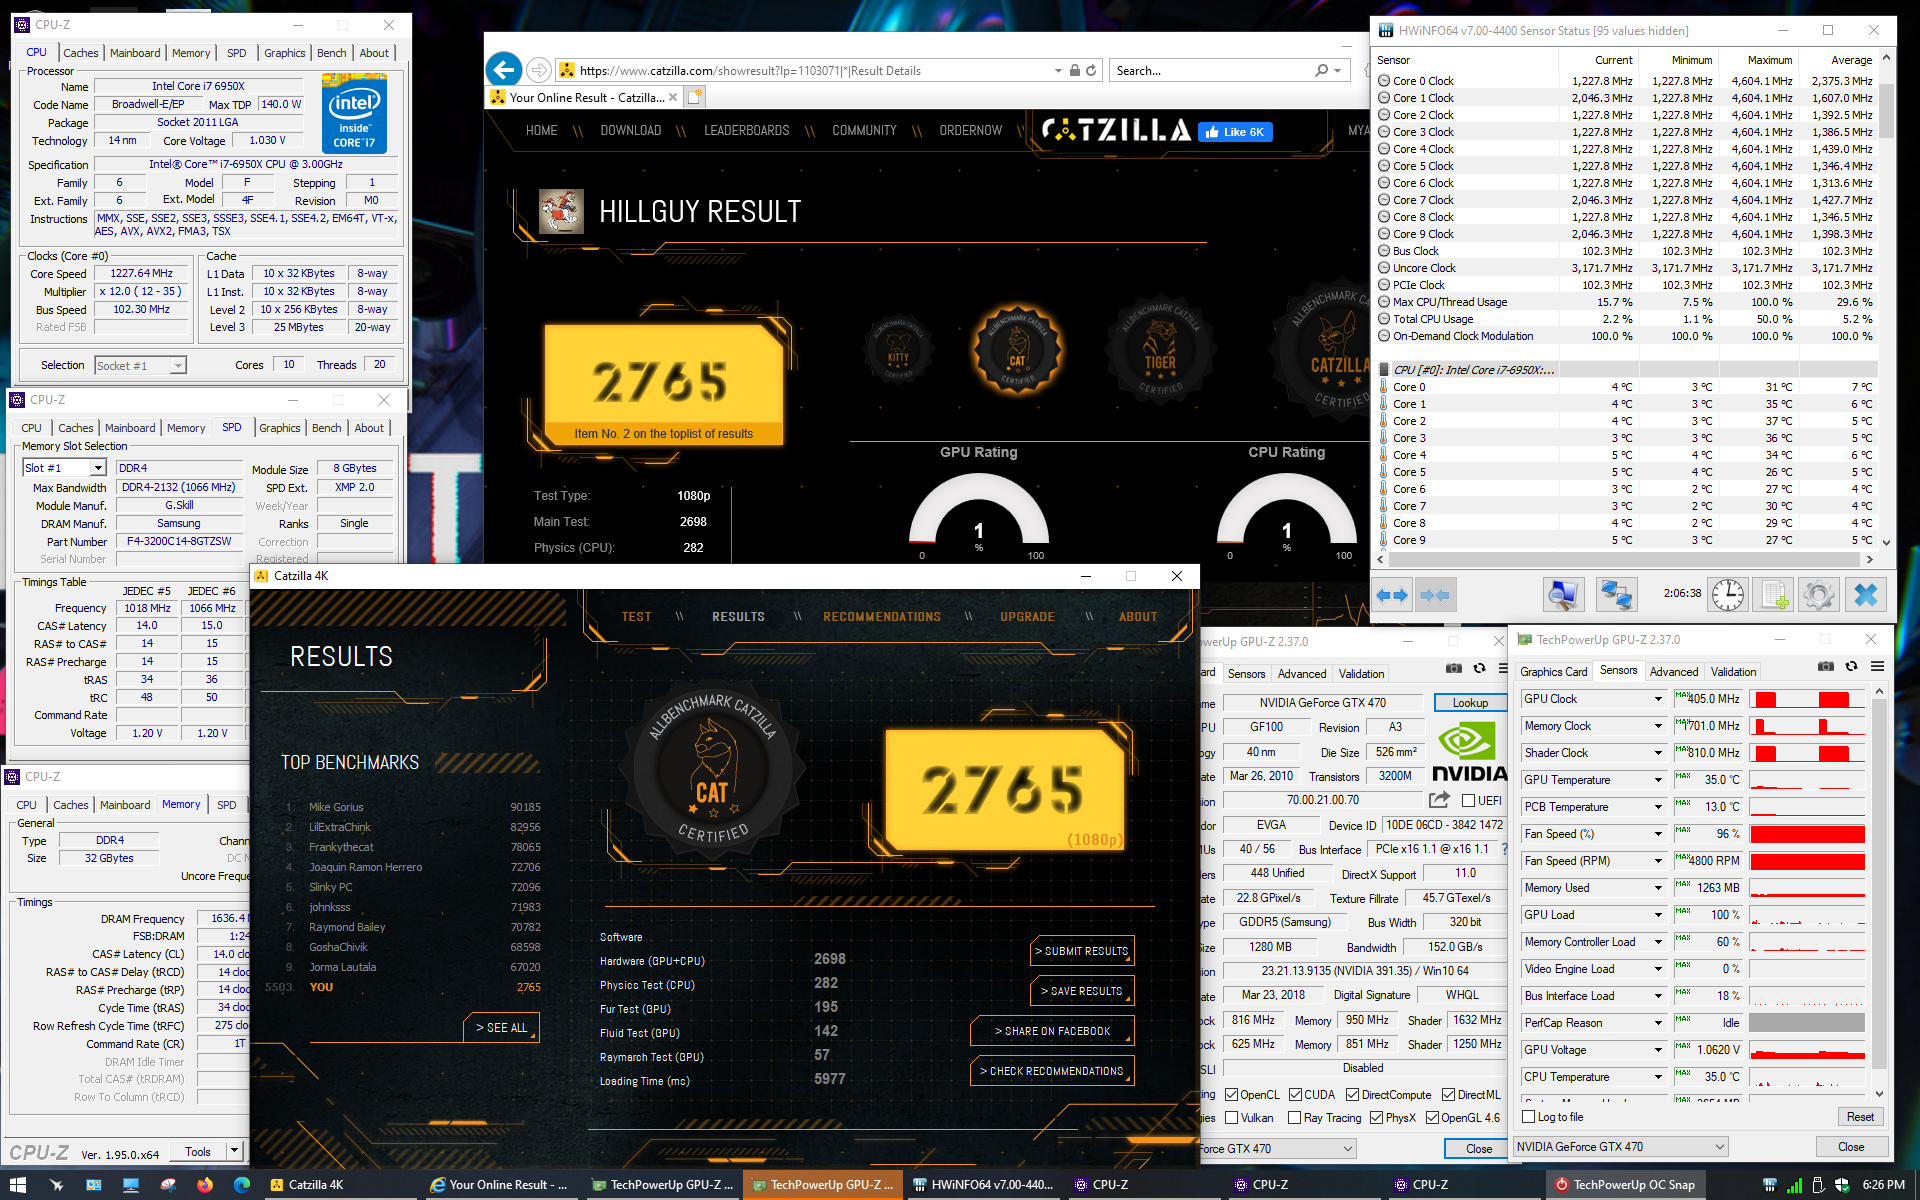Click browser refresh icon in address bar
The height and width of the screenshot is (1200, 1920).
[x=1091, y=70]
